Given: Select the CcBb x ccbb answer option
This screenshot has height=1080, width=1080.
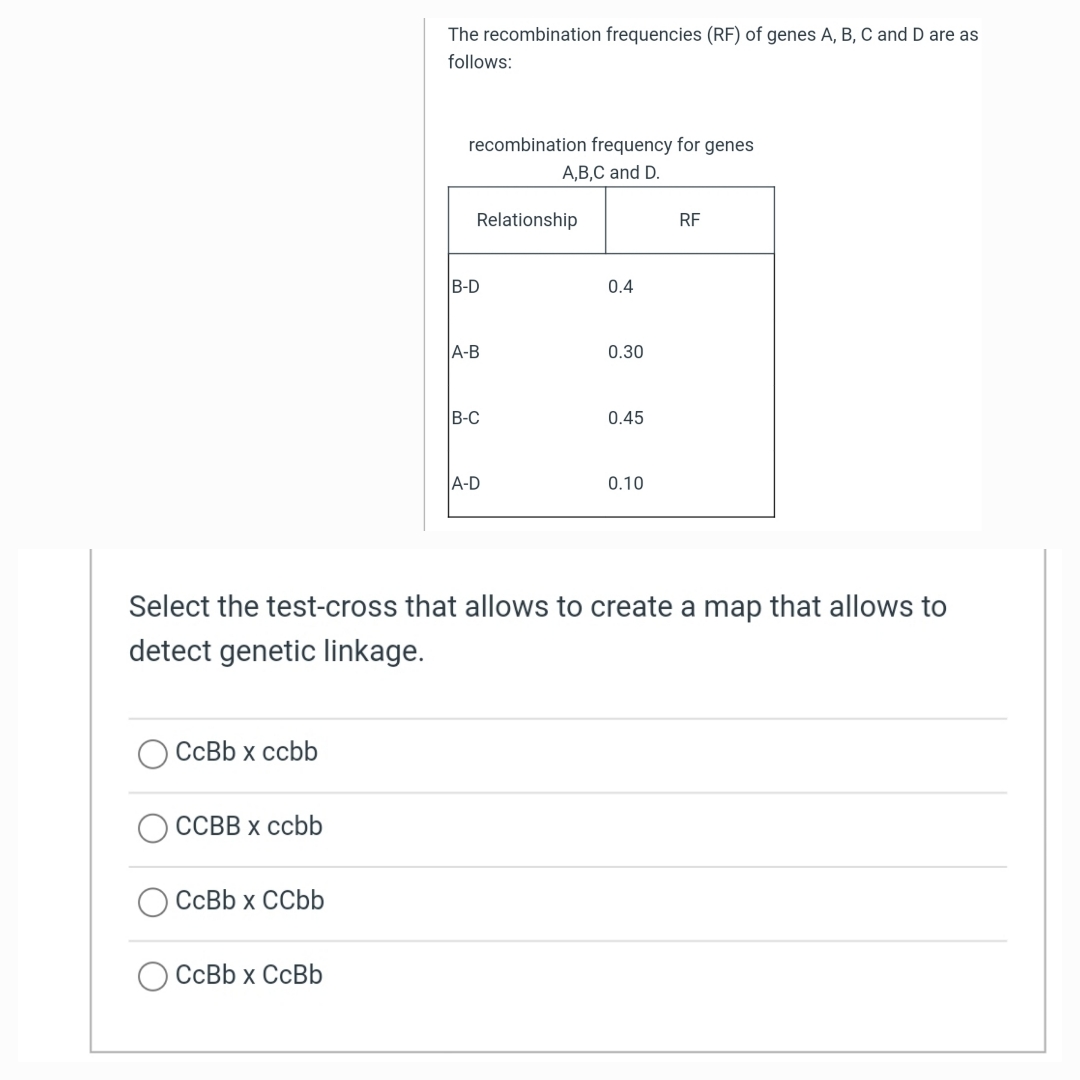Looking at the screenshot, I should click(152, 754).
